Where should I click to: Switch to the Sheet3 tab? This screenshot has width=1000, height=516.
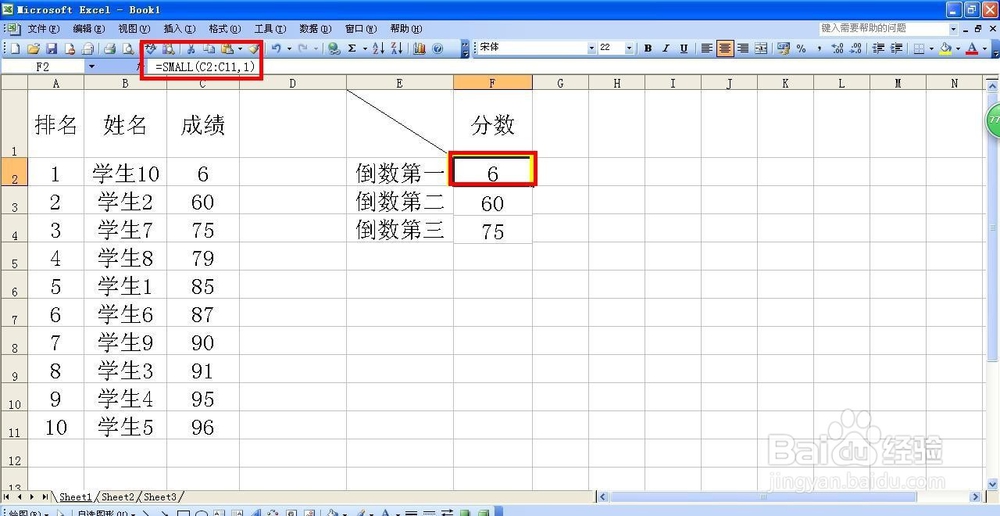click(x=159, y=497)
